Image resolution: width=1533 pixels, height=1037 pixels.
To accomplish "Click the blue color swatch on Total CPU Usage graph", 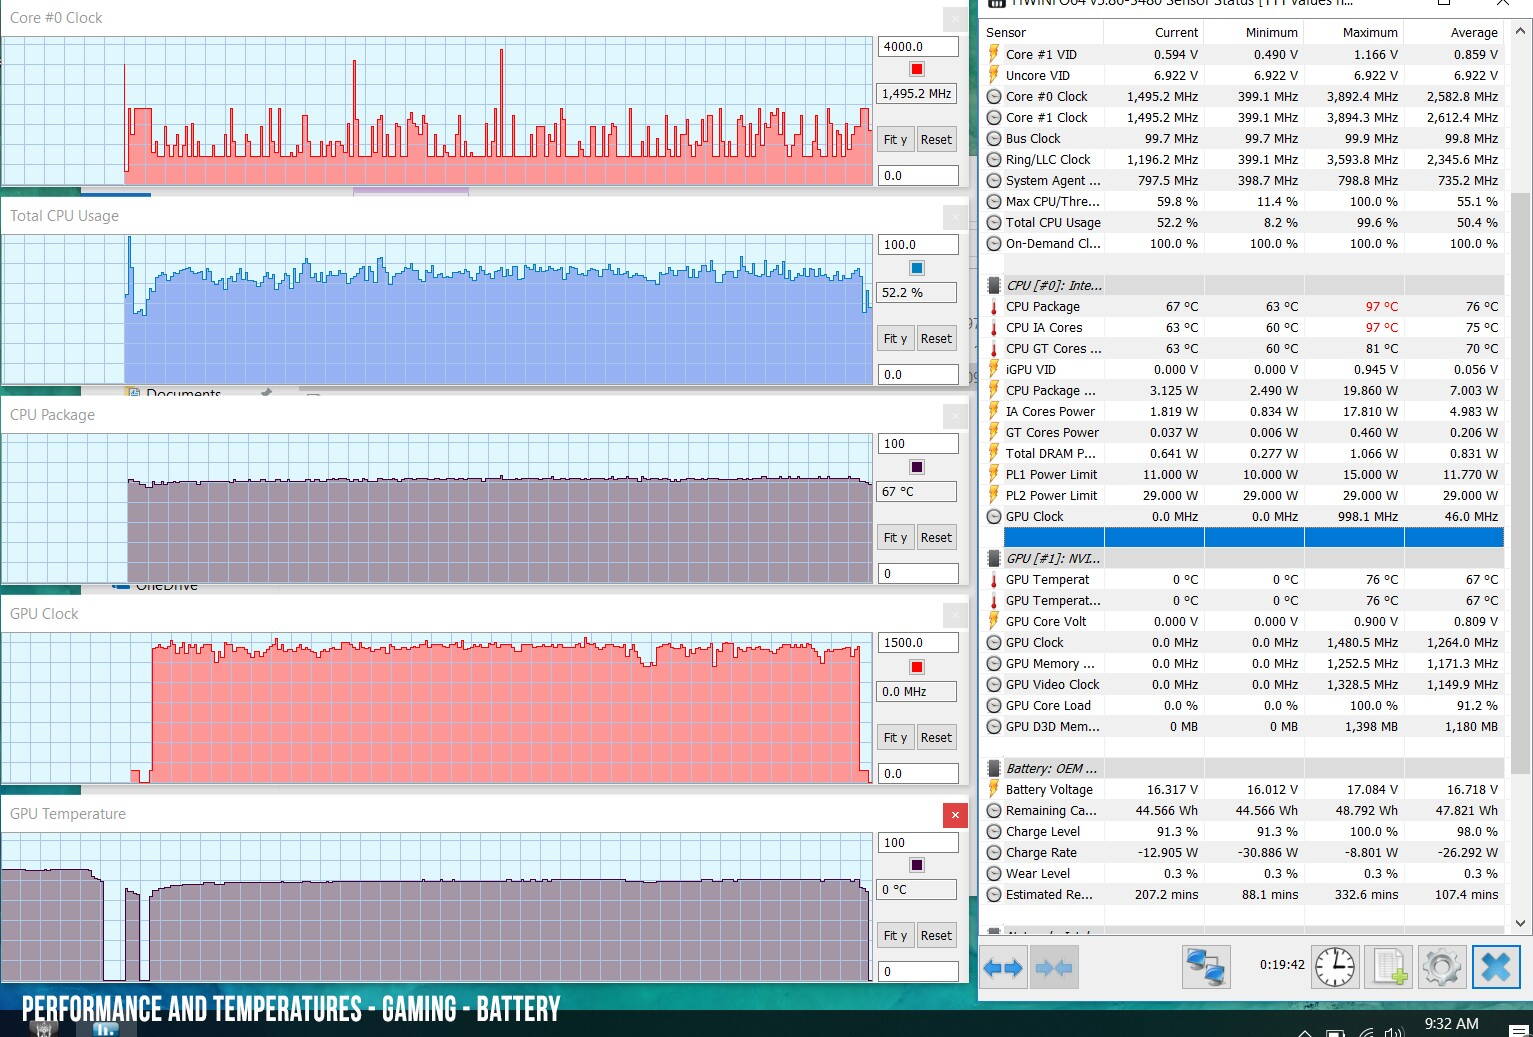I will click(x=916, y=268).
